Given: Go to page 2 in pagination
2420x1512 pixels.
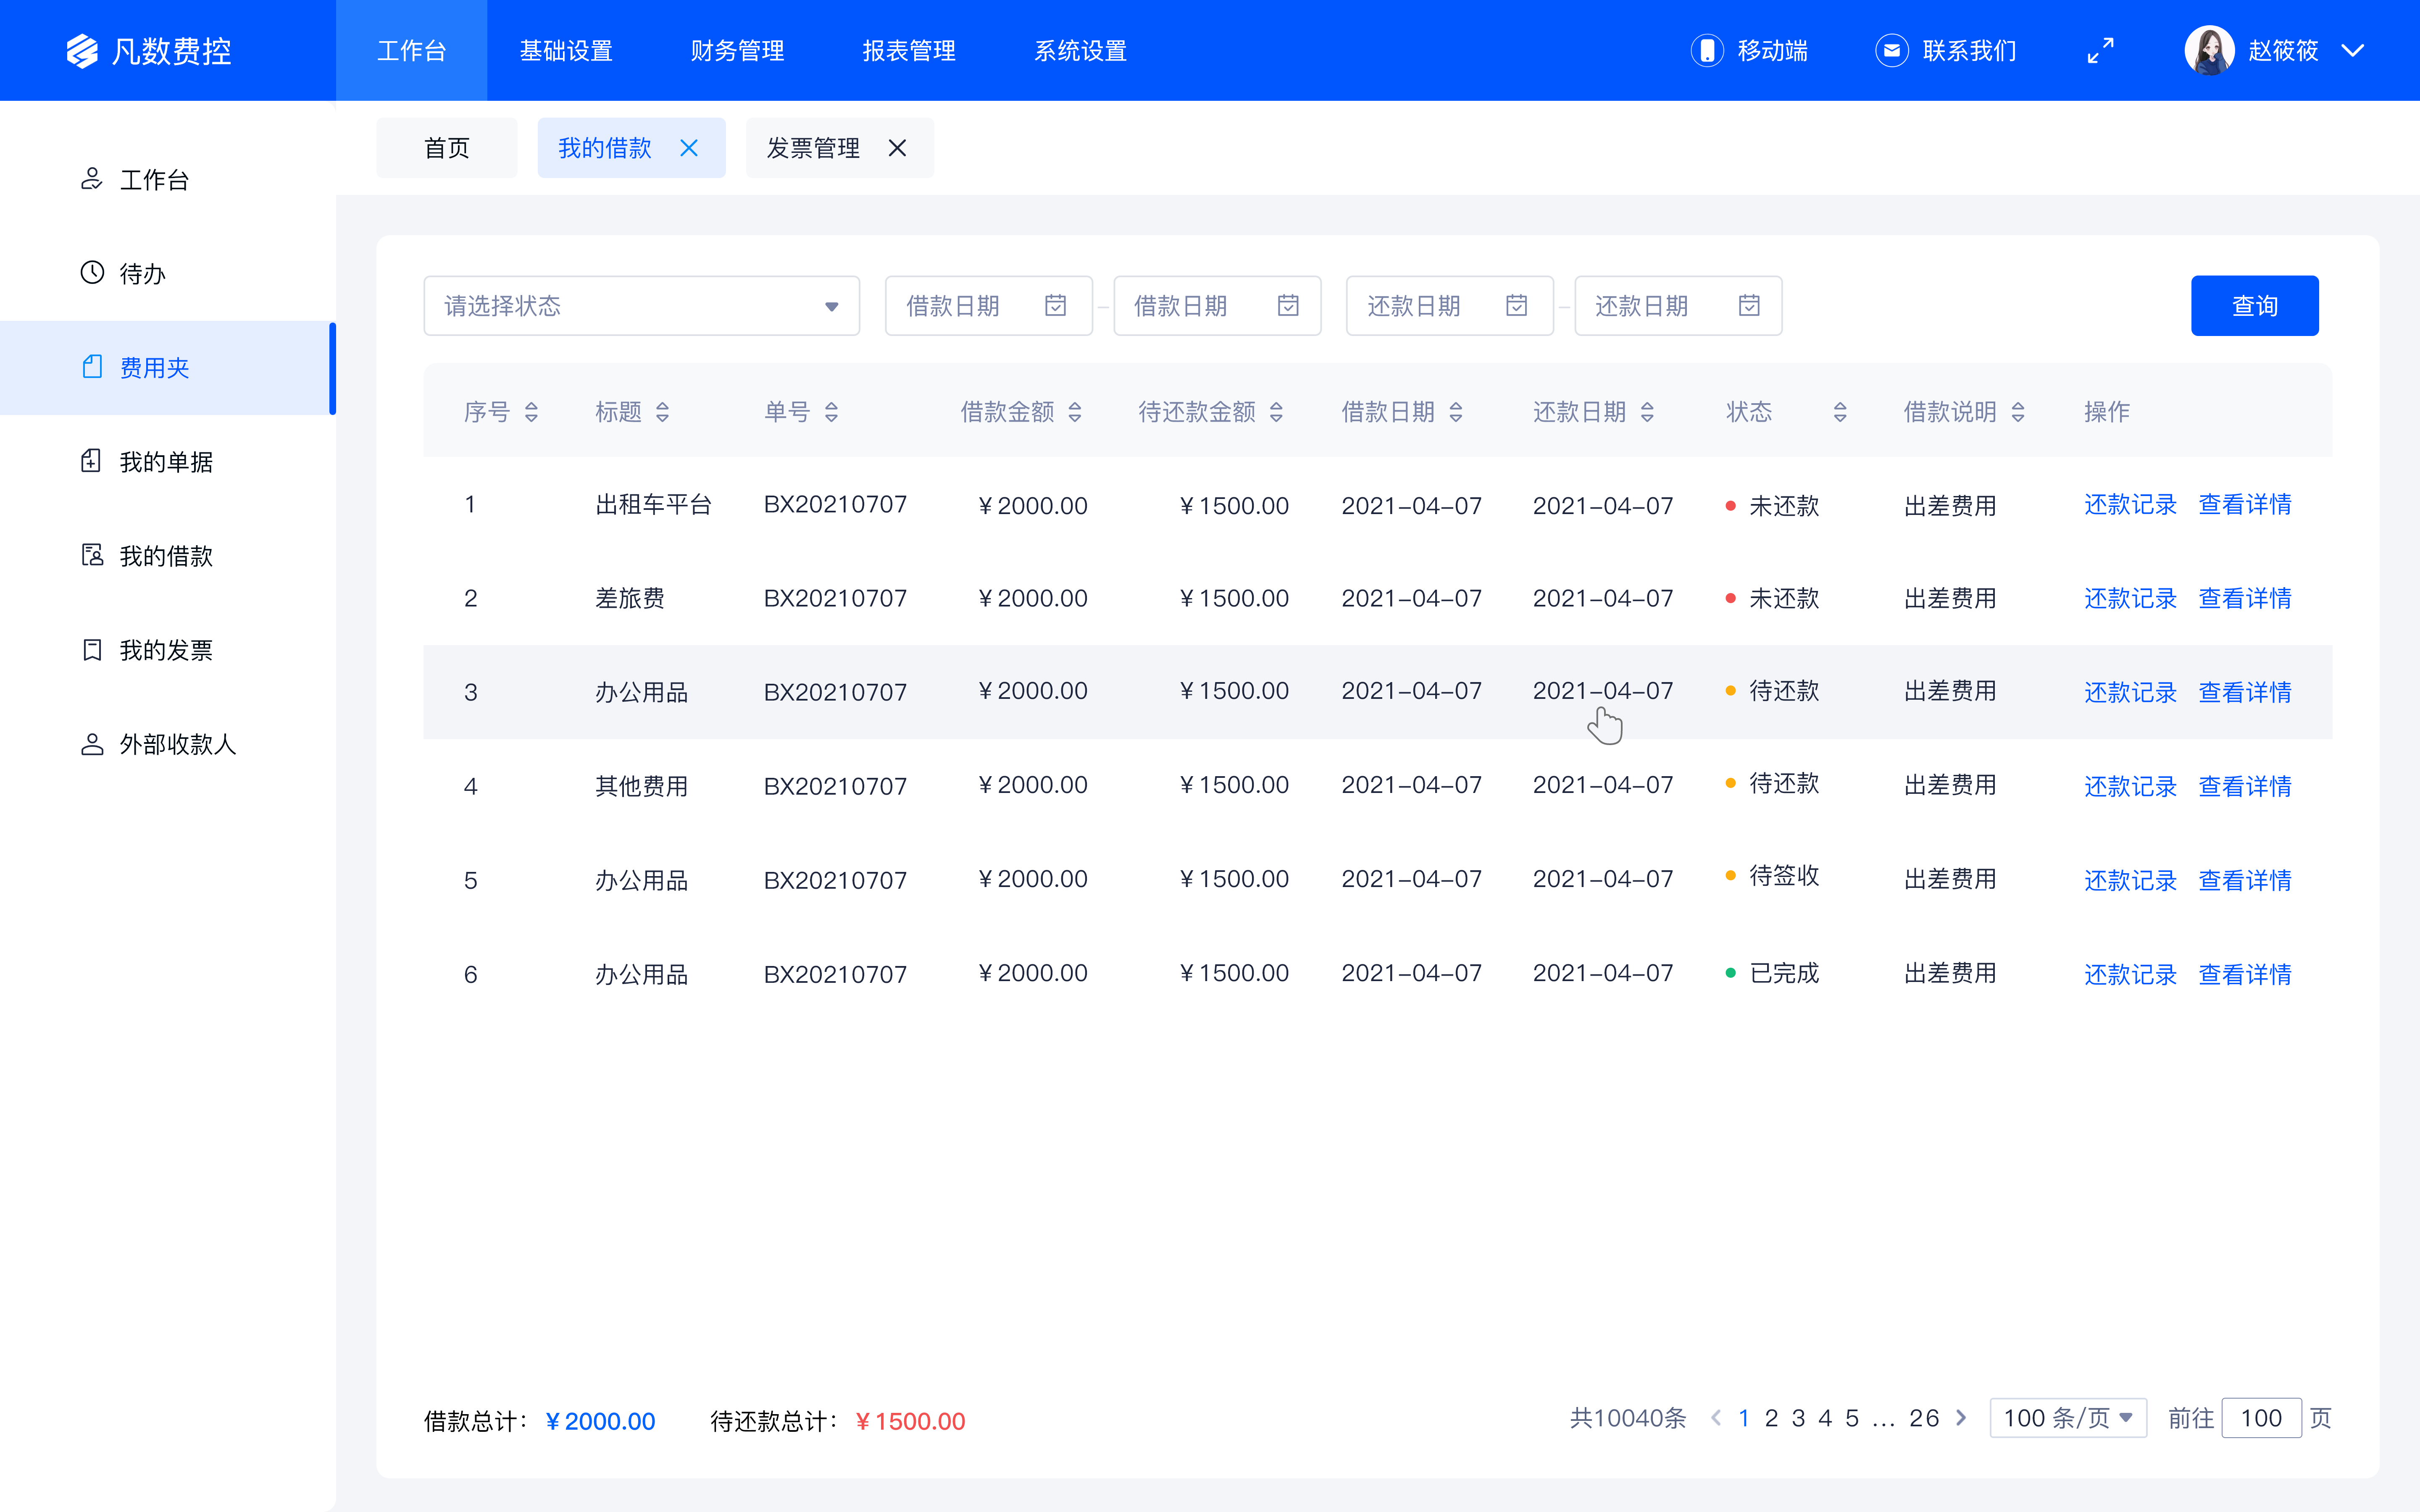Looking at the screenshot, I should click(1771, 1418).
